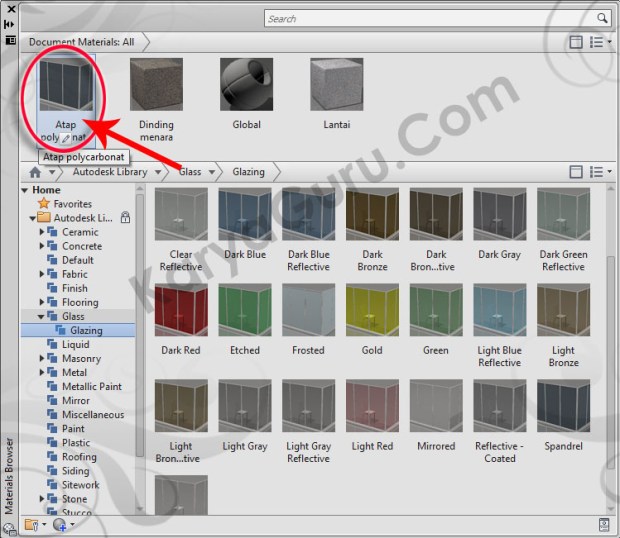Select the Global material sphere
Image resolution: width=620 pixels, height=538 pixels.
246,85
